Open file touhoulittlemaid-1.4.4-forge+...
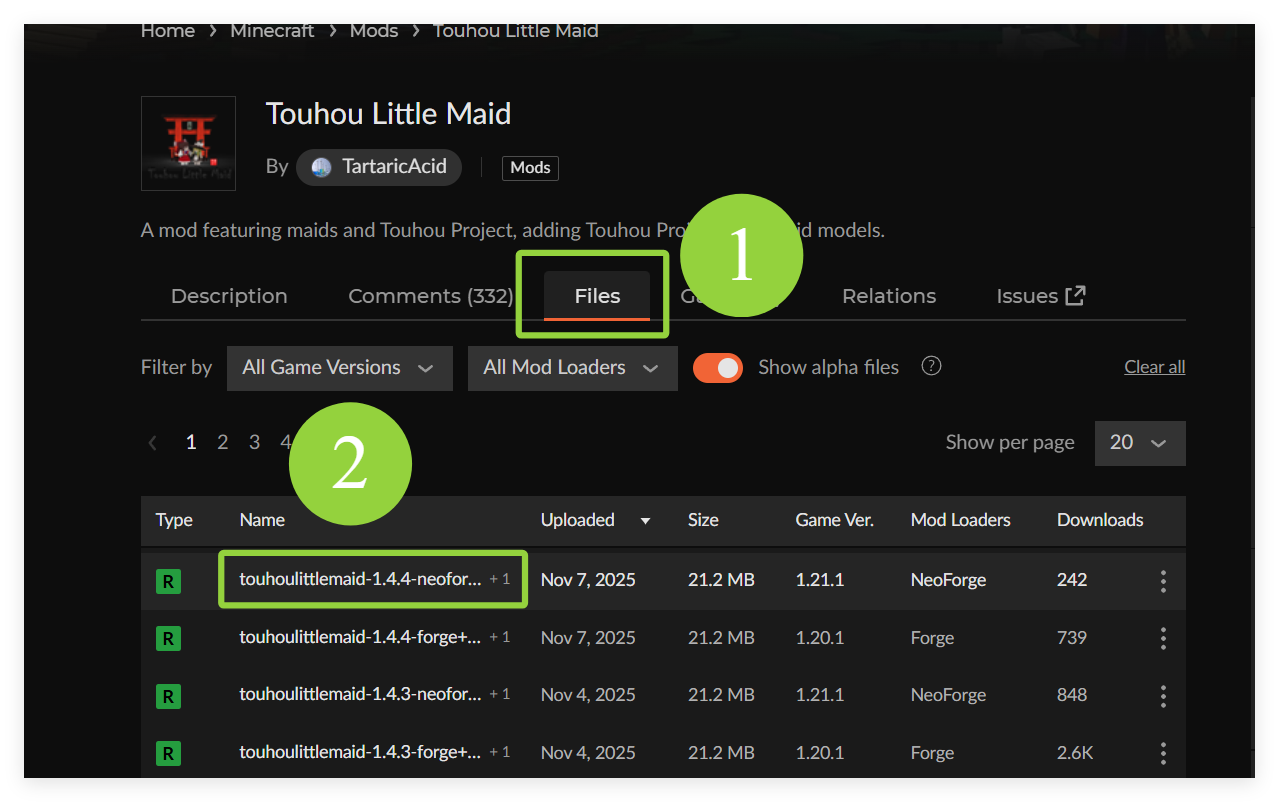Screen dimensions: 1279x802 click(360, 637)
